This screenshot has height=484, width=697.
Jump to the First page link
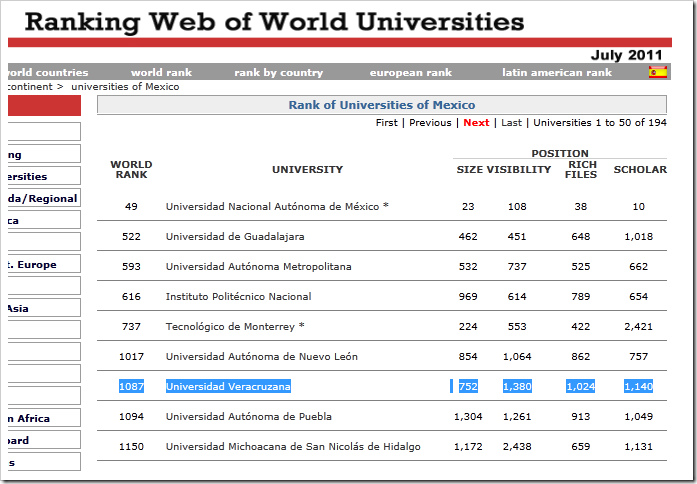click(x=386, y=123)
